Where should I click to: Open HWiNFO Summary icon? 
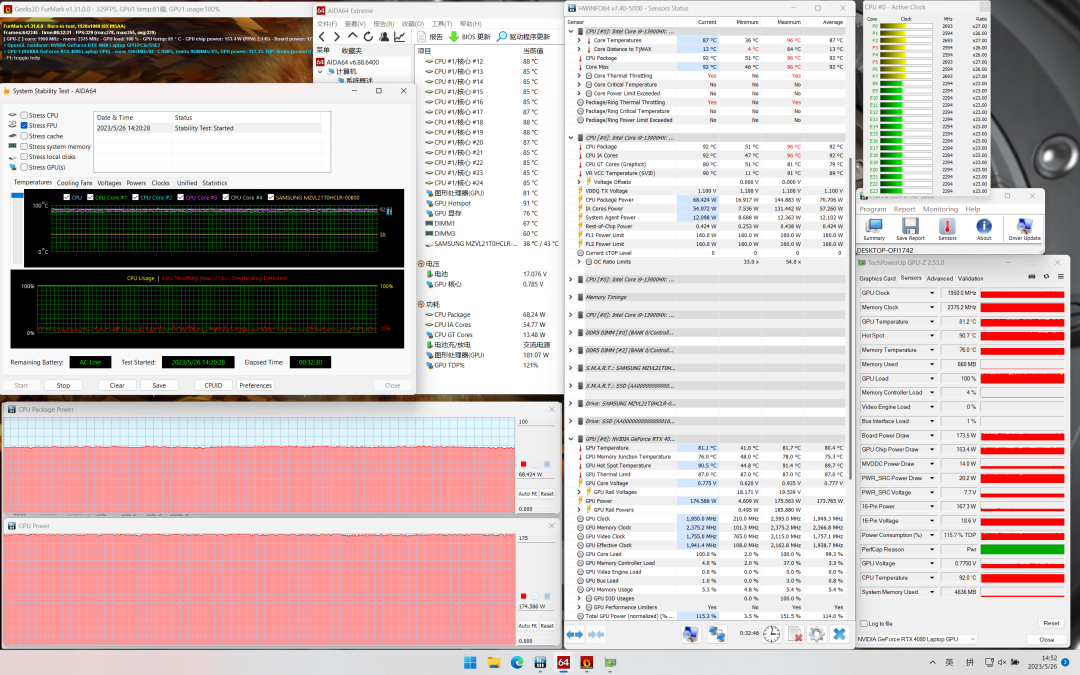click(x=873, y=227)
